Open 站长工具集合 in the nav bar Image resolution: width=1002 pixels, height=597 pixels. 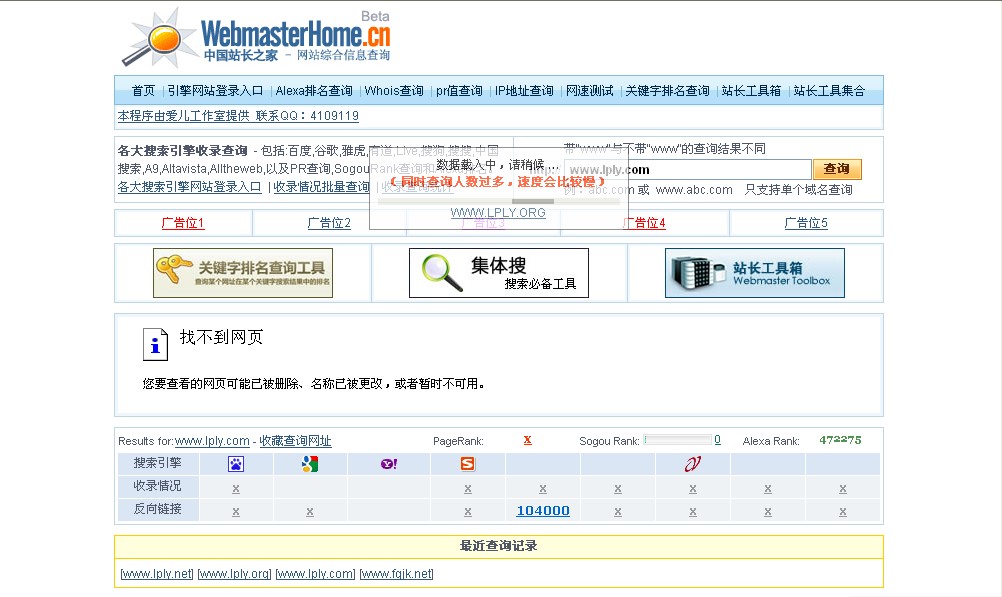pyautogui.click(x=829, y=91)
